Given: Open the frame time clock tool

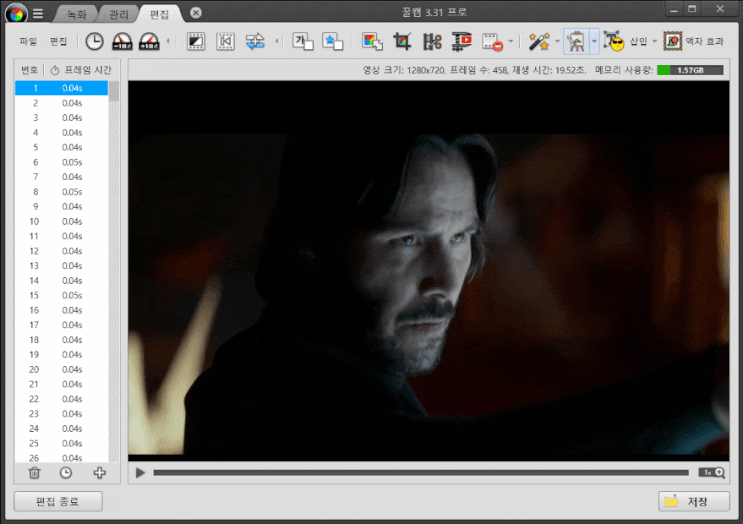Looking at the screenshot, I should (x=94, y=42).
